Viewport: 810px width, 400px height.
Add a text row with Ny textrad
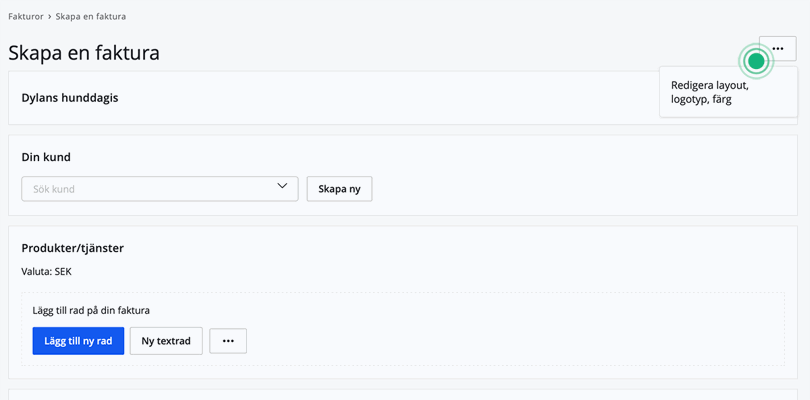(166, 341)
